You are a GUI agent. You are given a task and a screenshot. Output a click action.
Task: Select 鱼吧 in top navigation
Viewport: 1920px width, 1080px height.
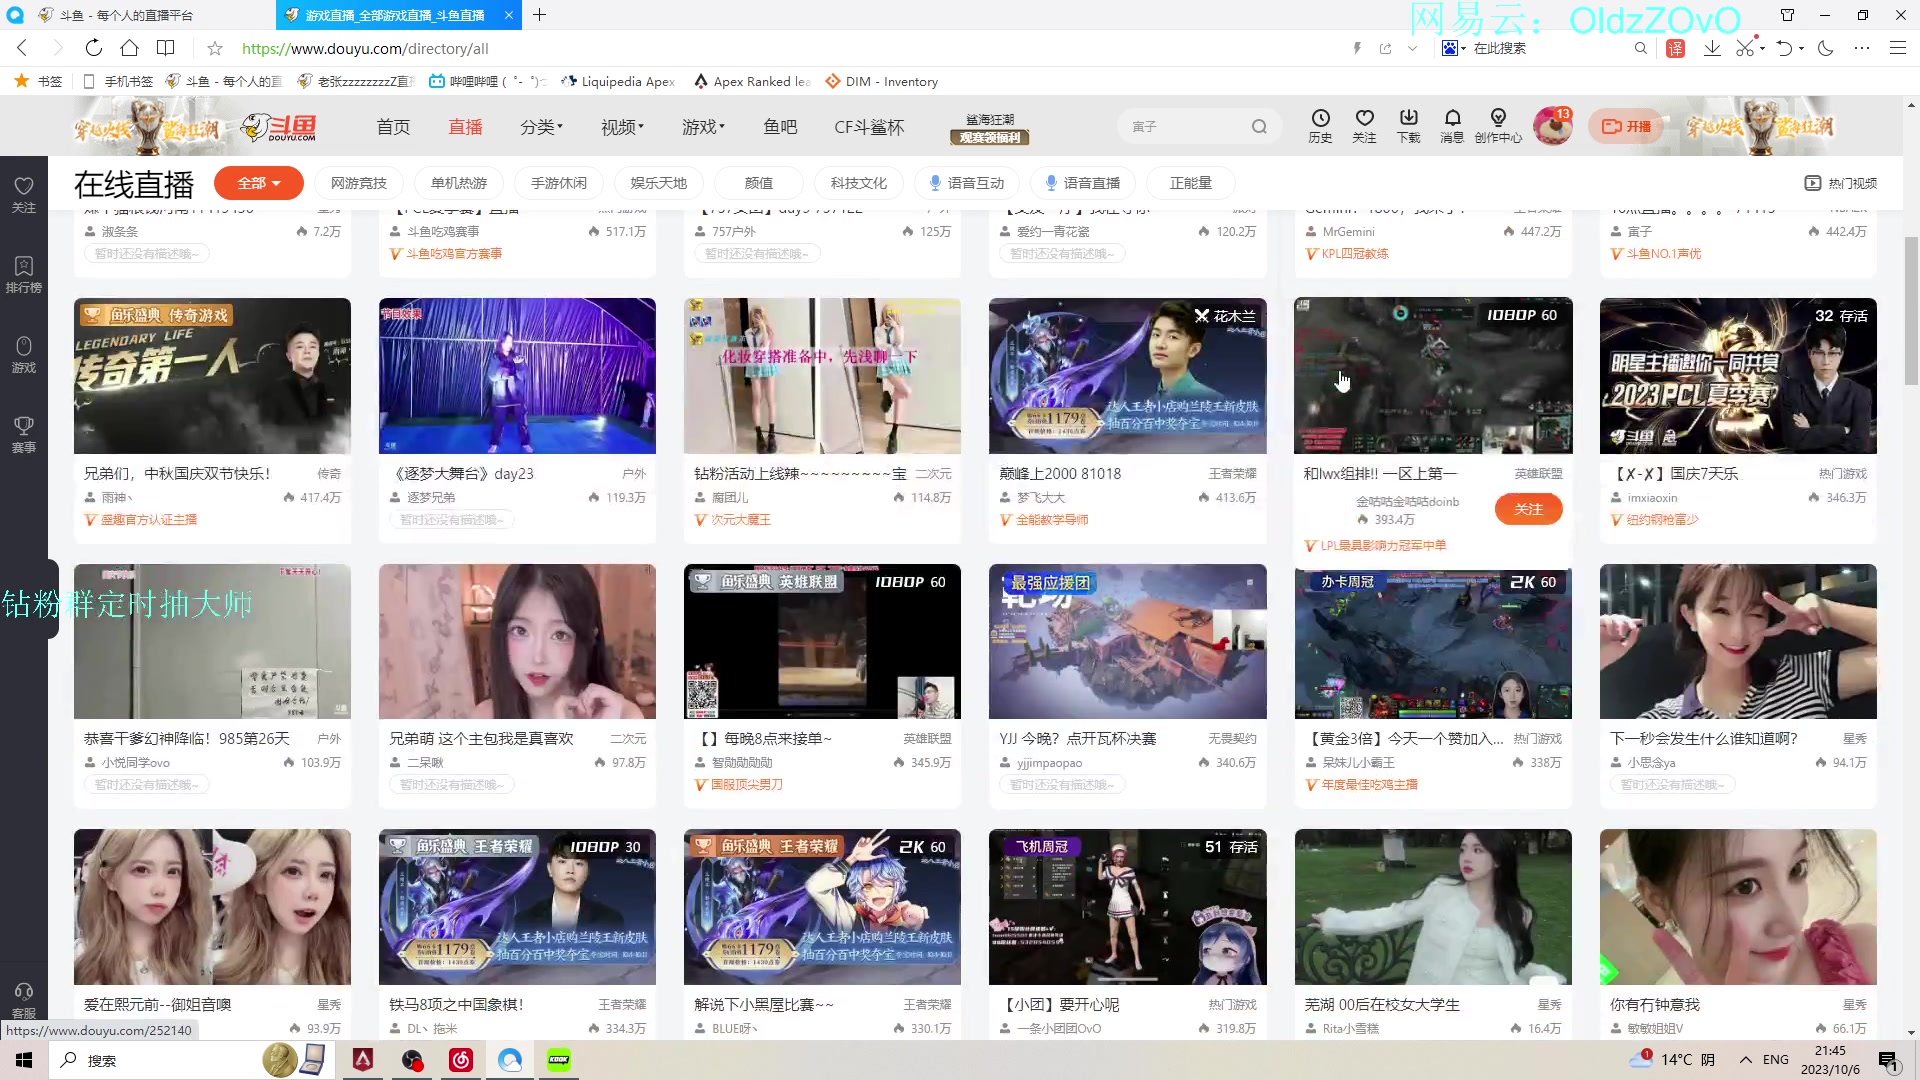[780, 127]
